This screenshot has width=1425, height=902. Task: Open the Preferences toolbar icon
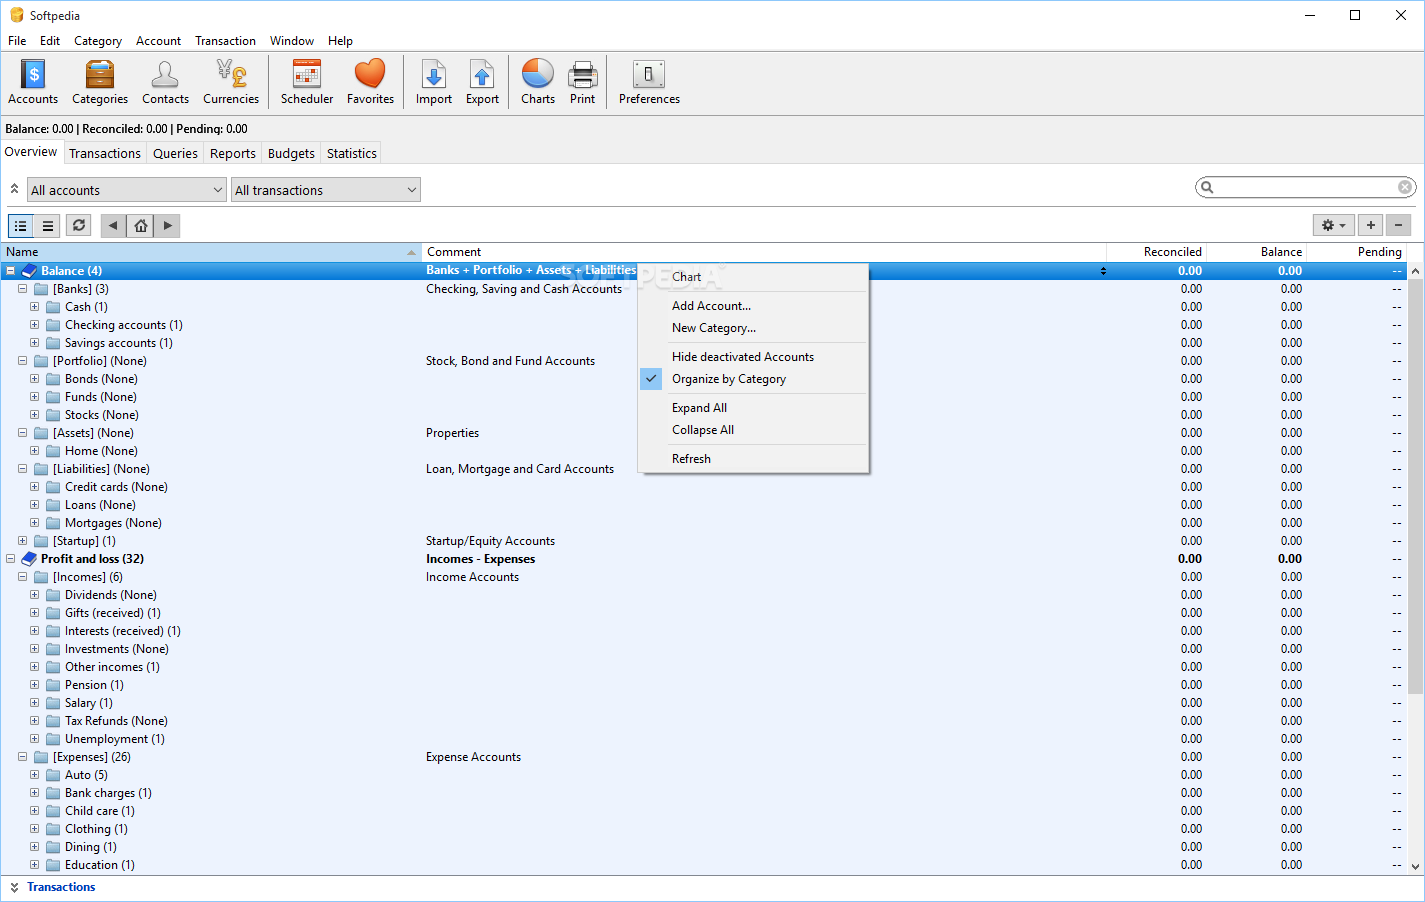(649, 82)
